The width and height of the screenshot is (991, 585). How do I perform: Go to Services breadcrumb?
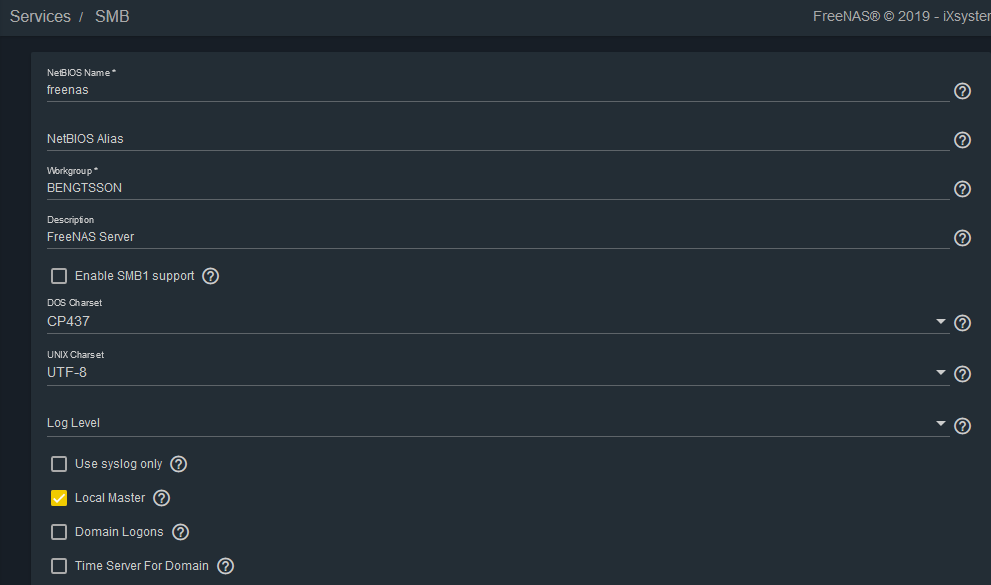tap(40, 16)
